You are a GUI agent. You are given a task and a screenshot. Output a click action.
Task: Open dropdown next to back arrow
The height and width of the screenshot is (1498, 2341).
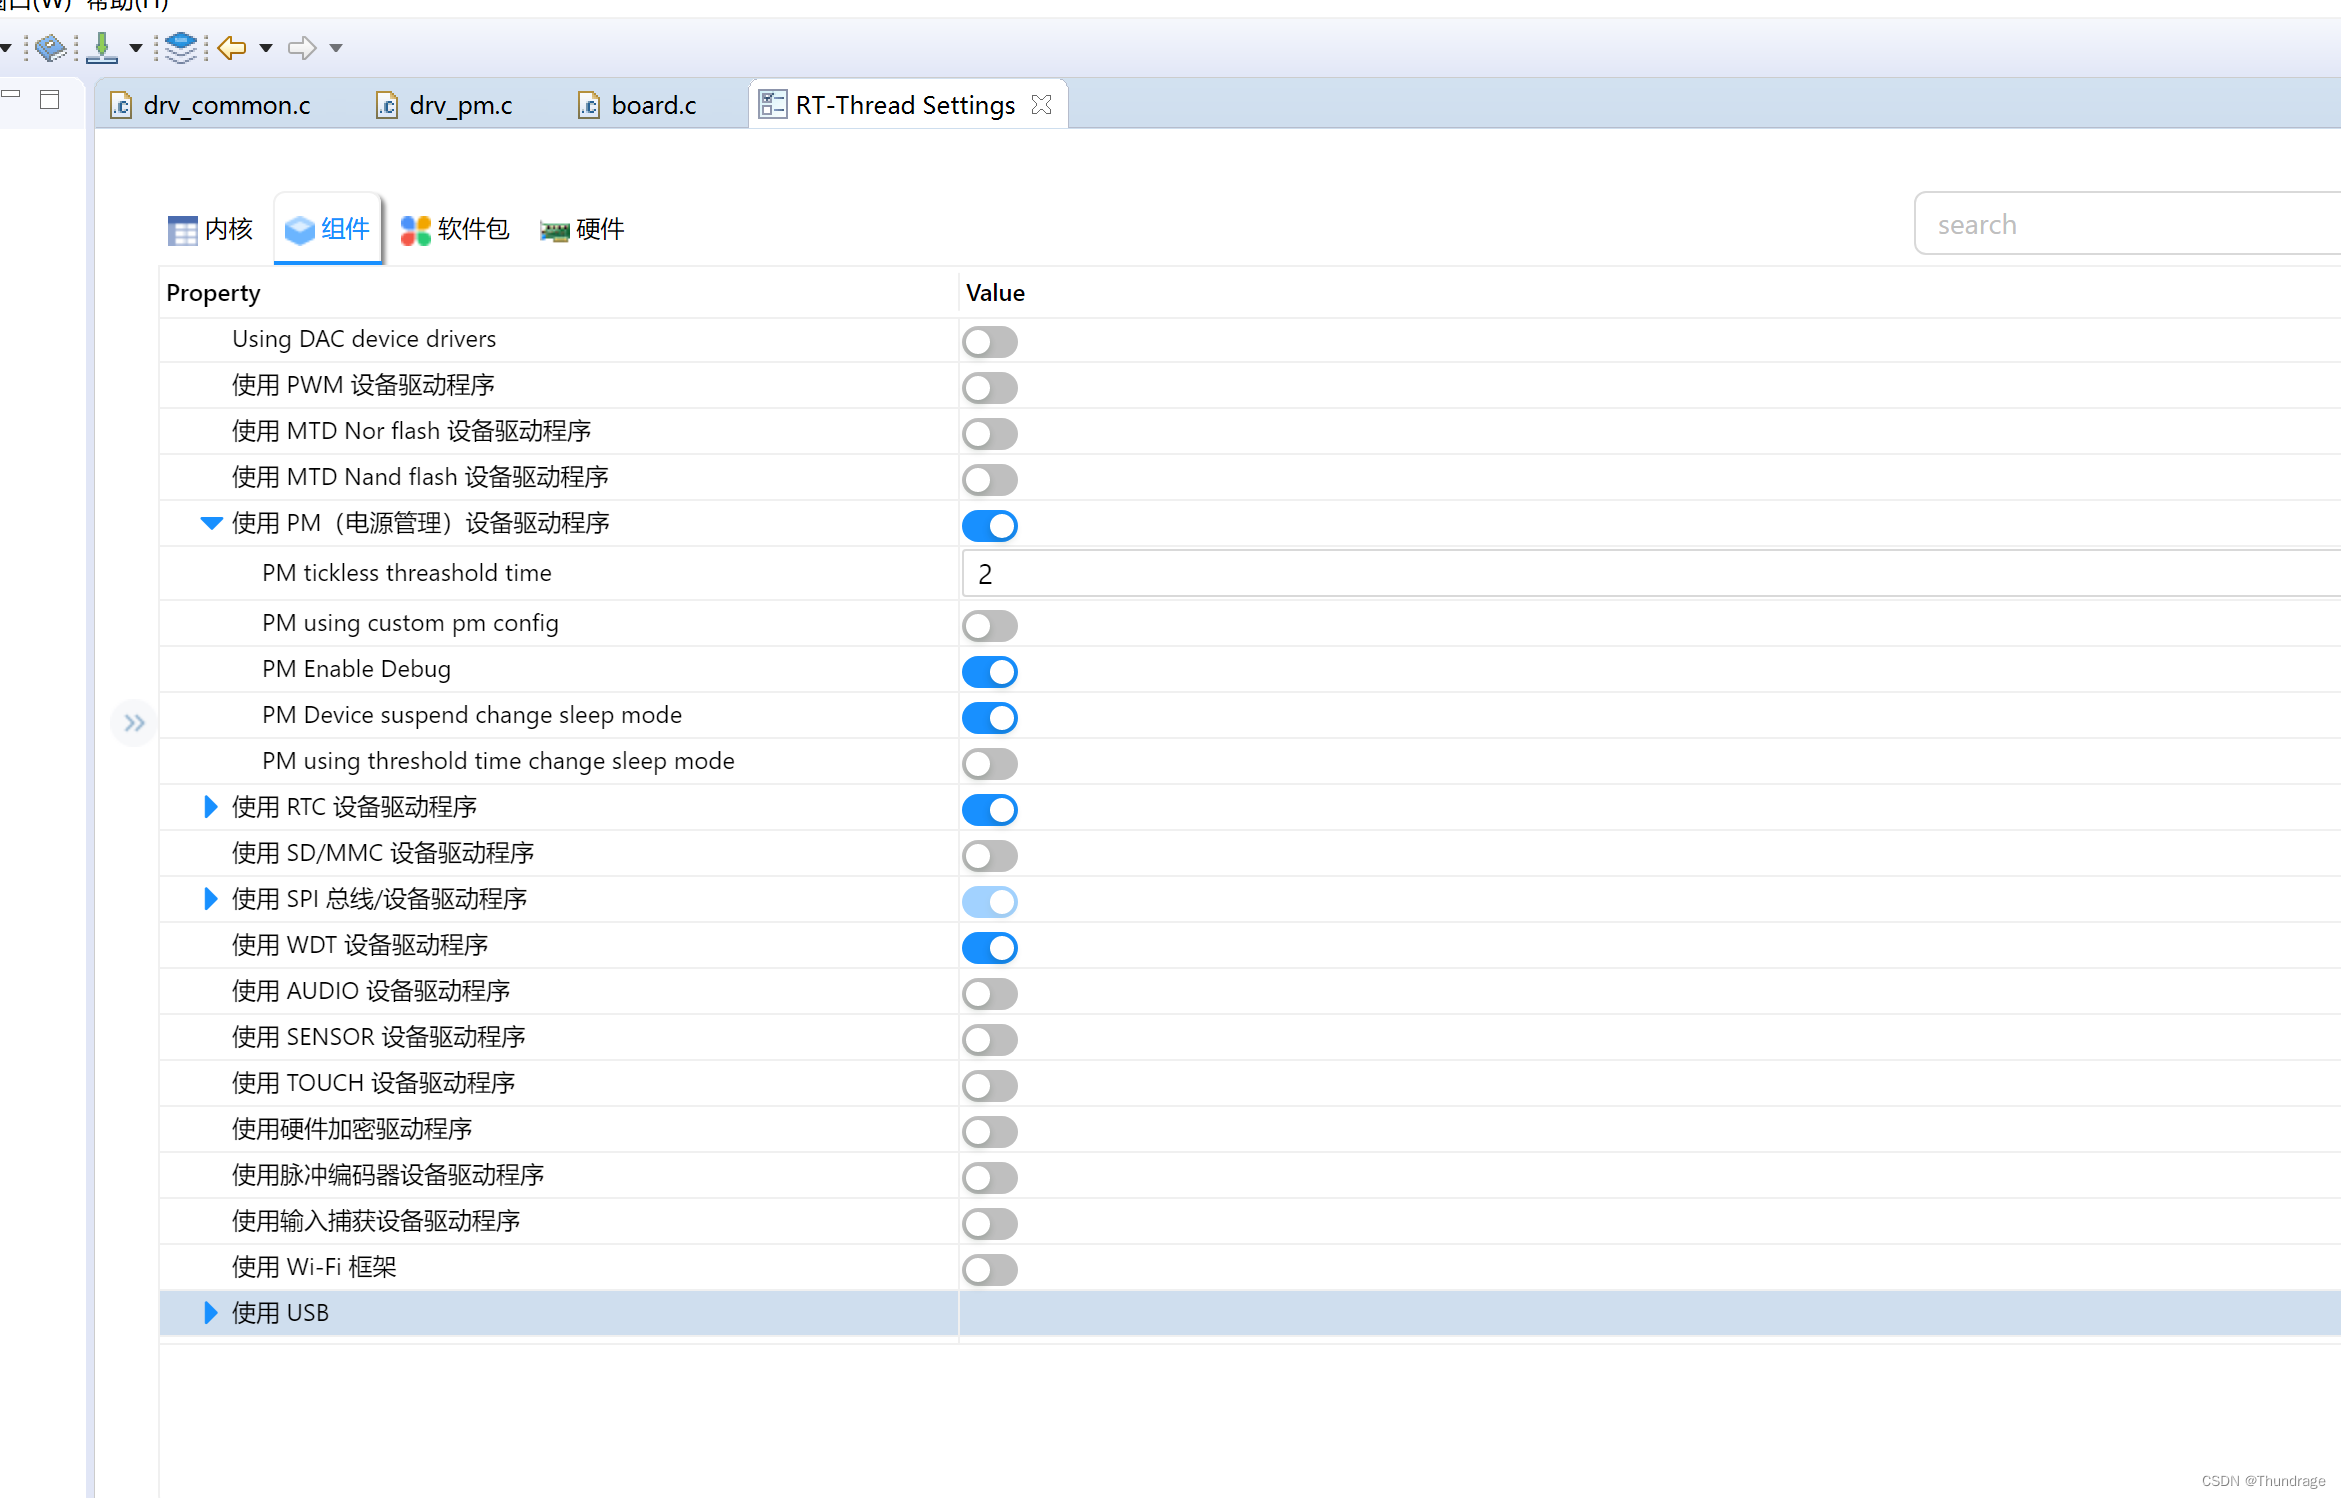pos(266,47)
